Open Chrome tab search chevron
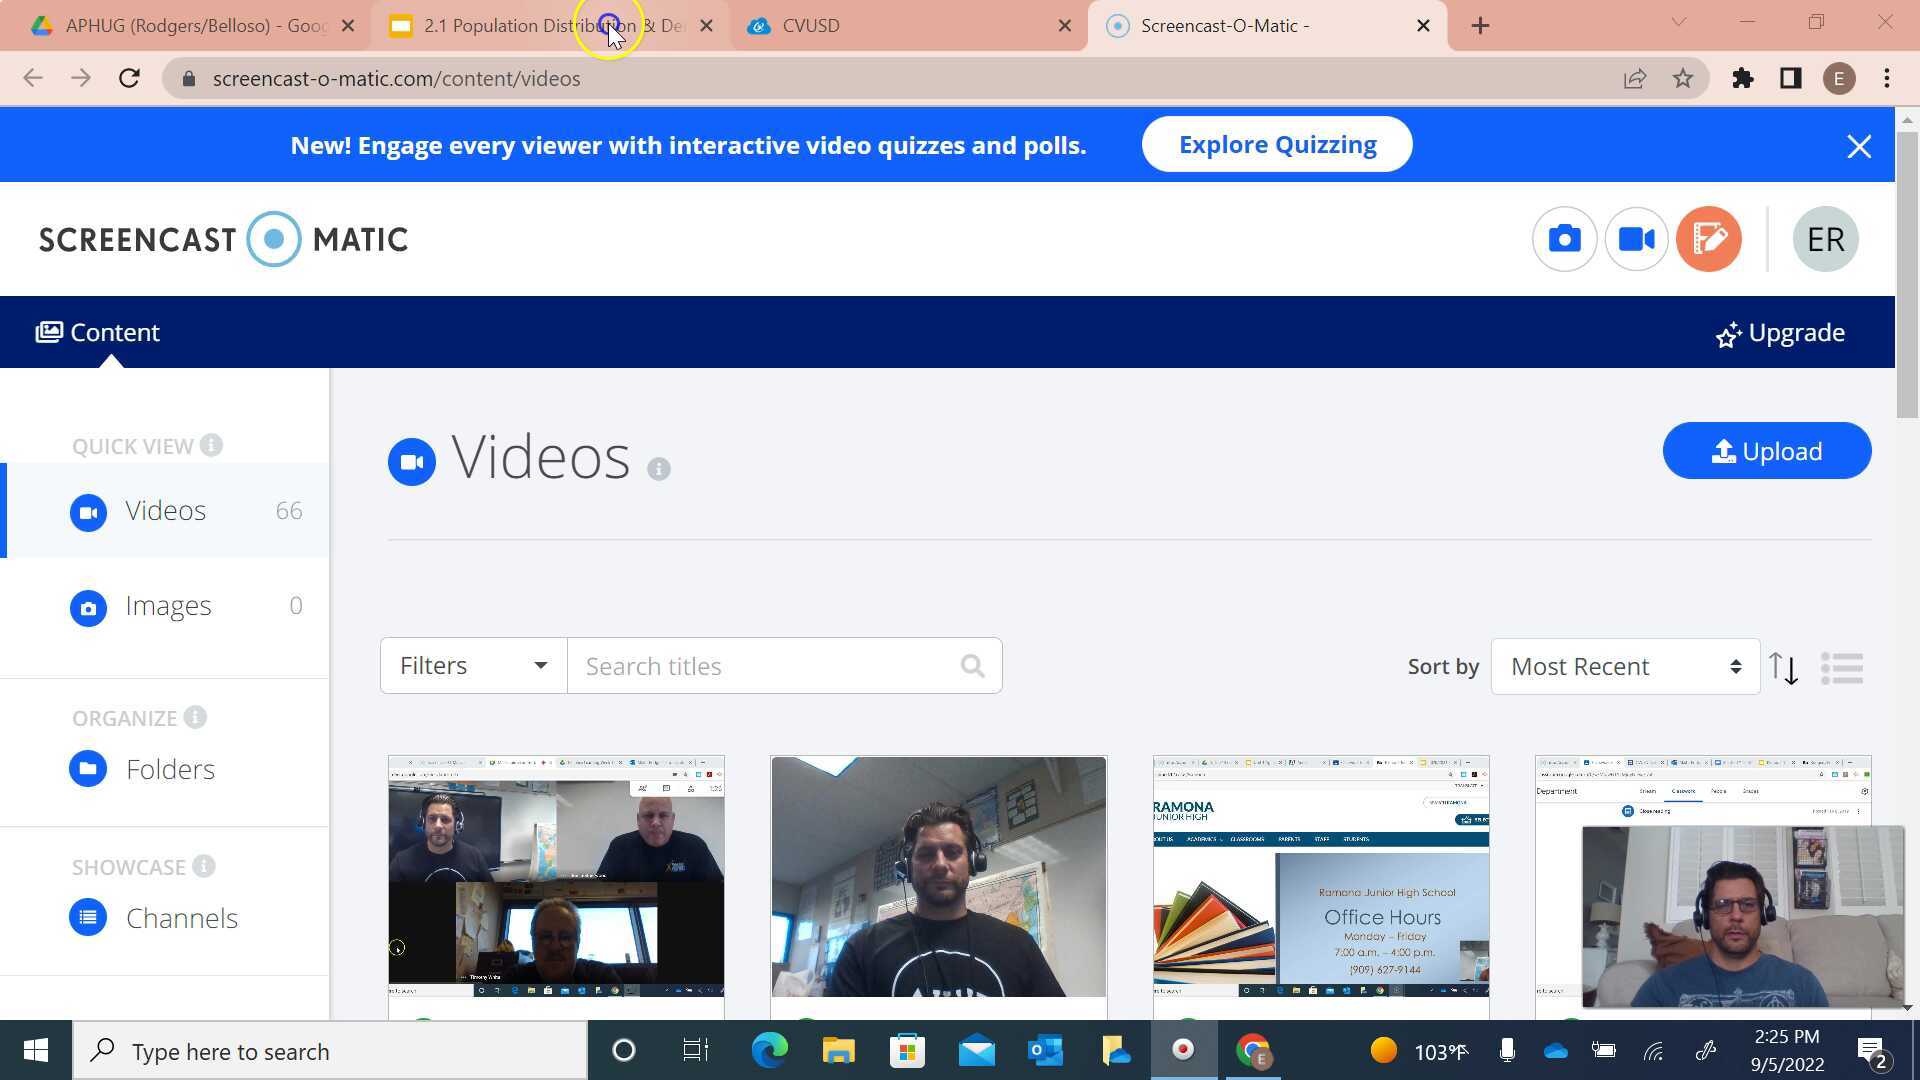This screenshot has height=1080, width=1920. (1678, 22)
